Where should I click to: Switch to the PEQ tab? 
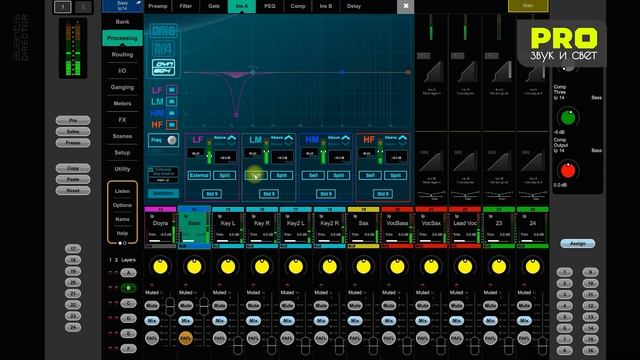[270, 6]
